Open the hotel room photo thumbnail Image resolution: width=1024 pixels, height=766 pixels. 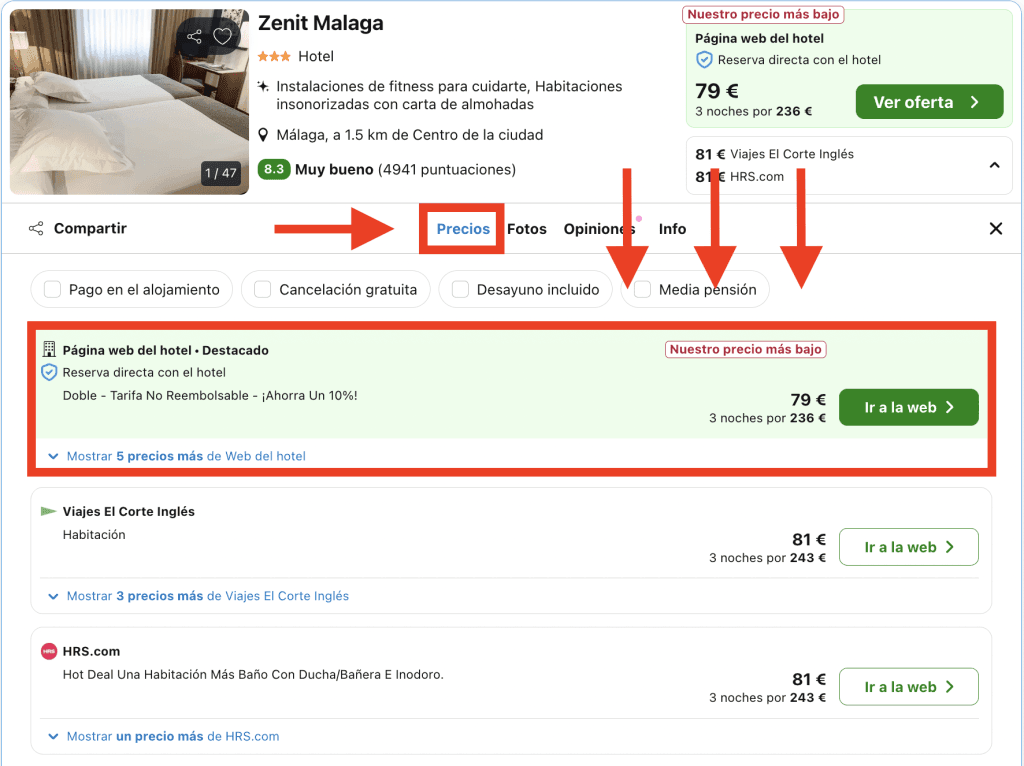click(129, 102)
